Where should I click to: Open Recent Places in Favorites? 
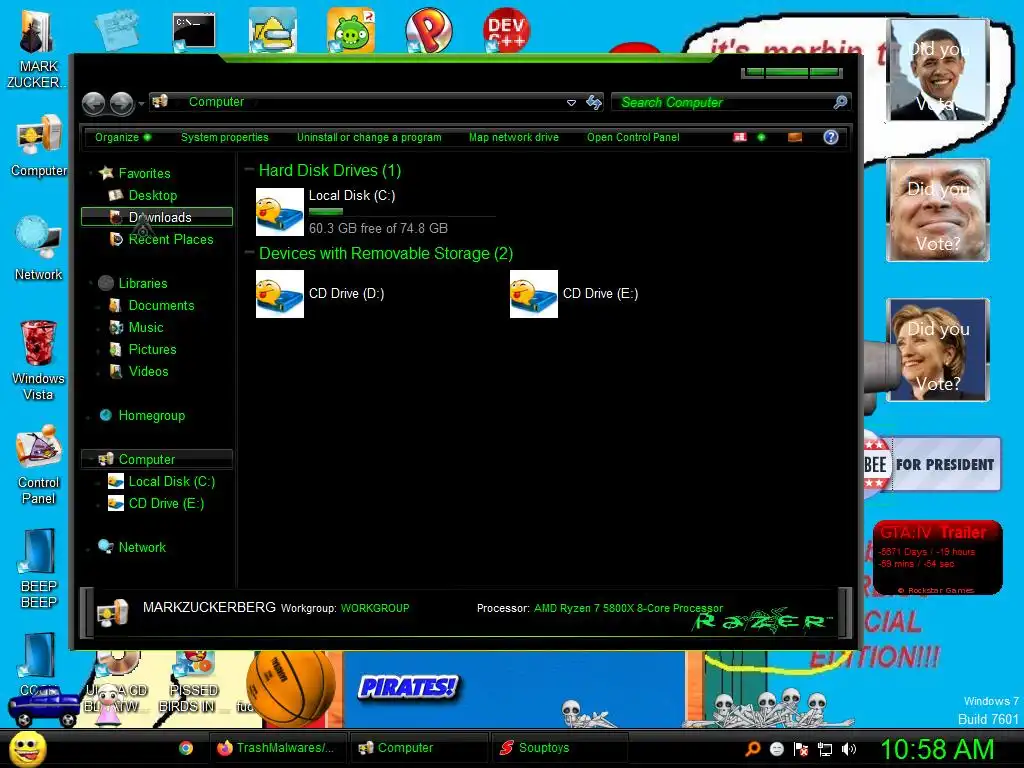tap(170, 240)
